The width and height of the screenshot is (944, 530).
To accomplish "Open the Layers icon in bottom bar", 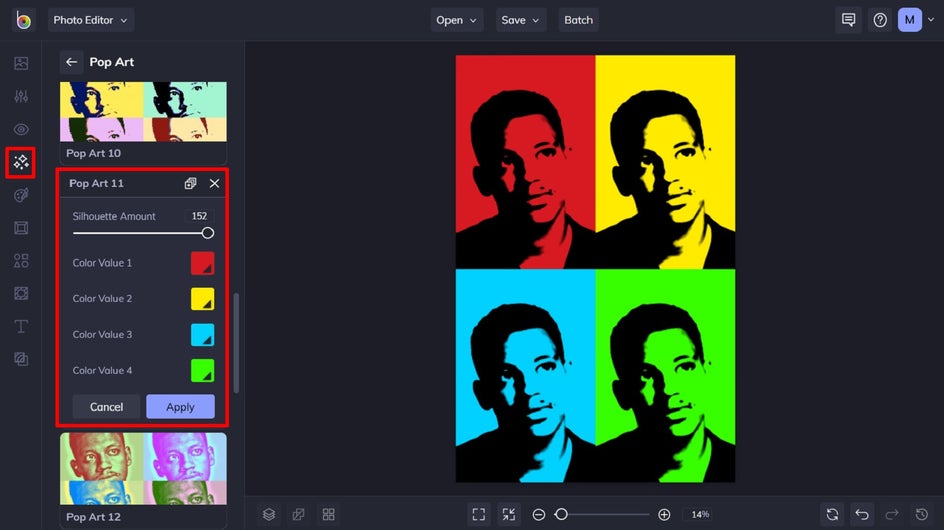I will pyautogui.click(x=269, y=514).
